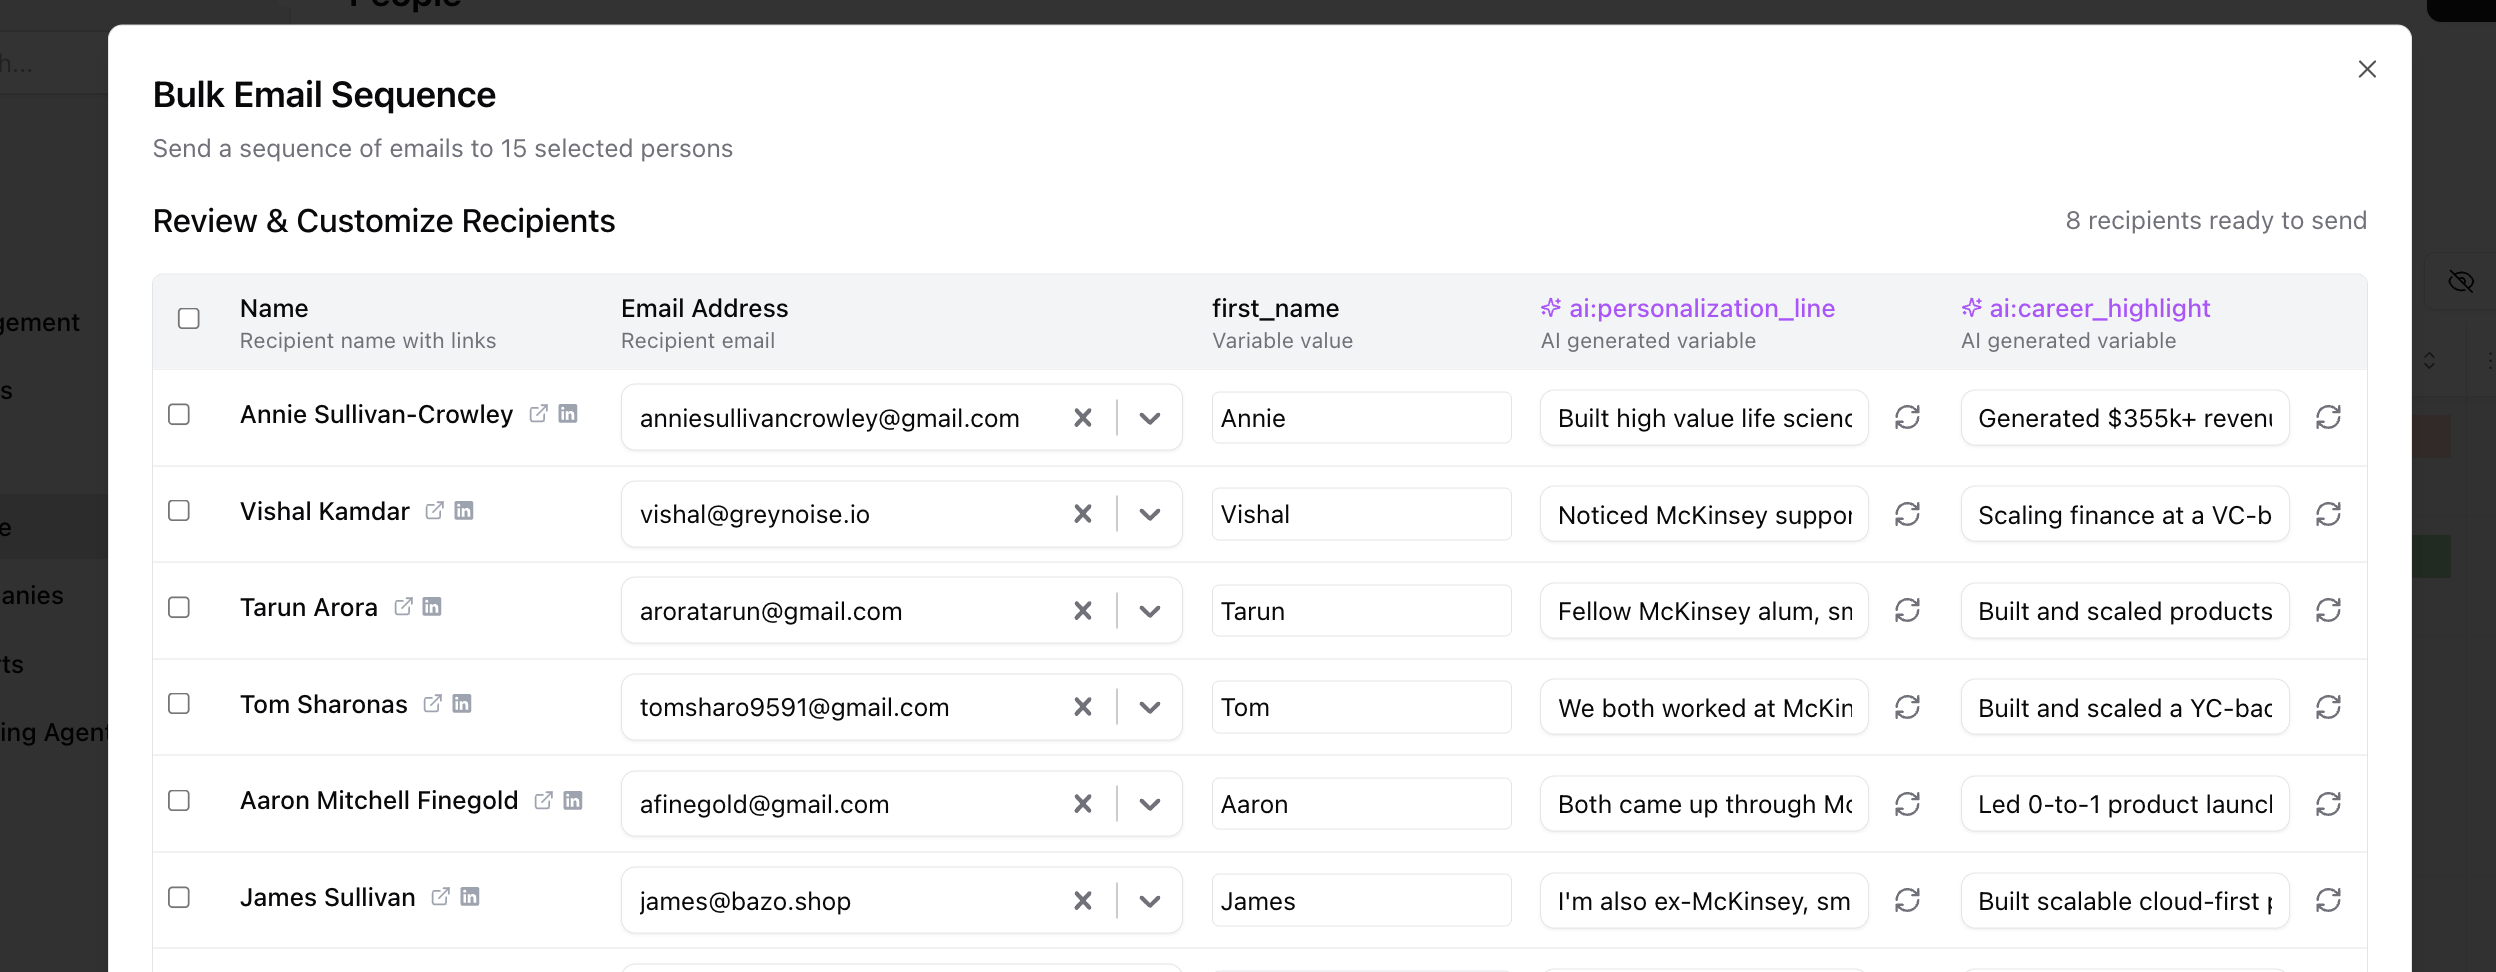2496x972 pixels.
Task: Open Vishal Kamdar's LinkedIn icon
Action: 464,510
